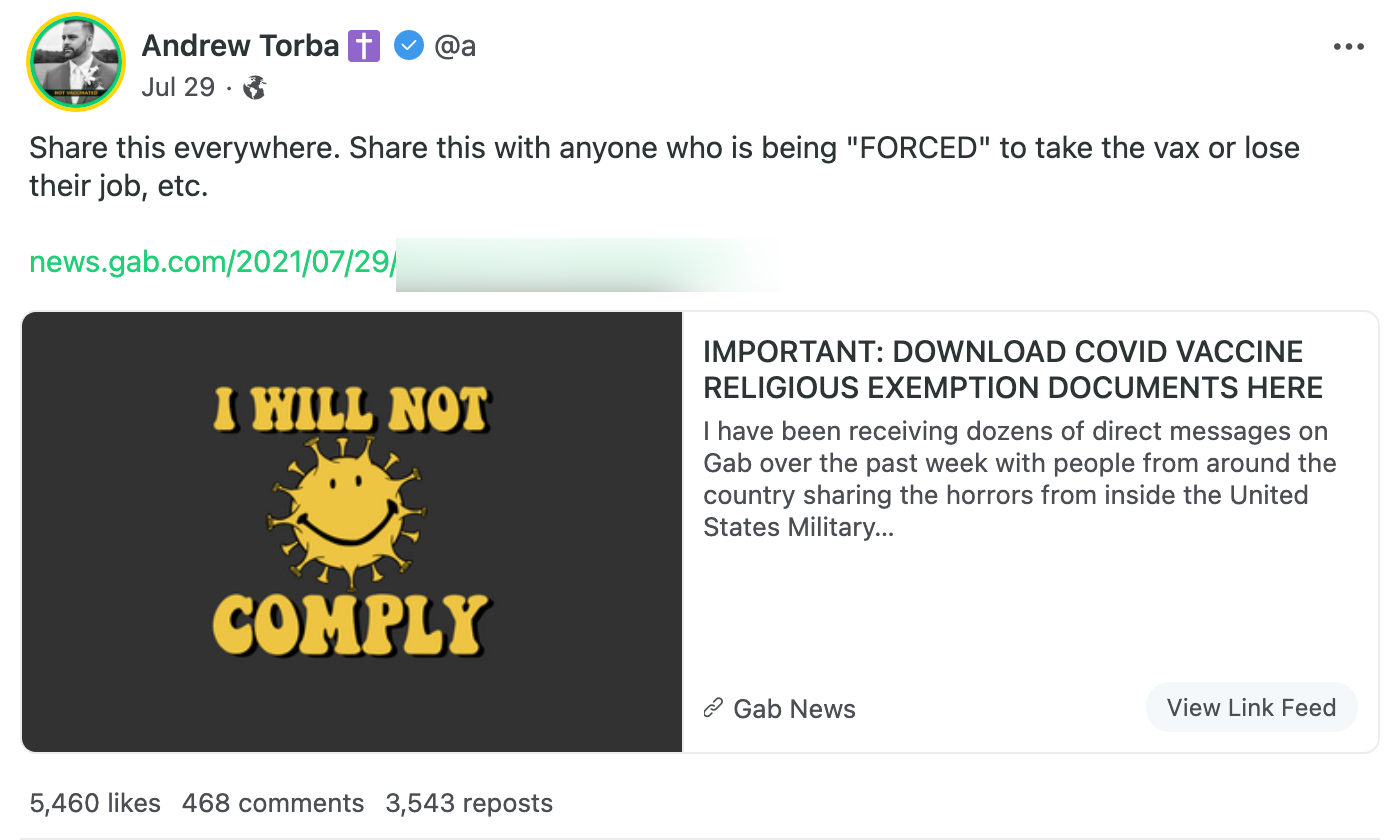Click the chain link icon beside Gab News
Image resolution: width=1396 pixels, height=840 pixels.
[713, 709]
